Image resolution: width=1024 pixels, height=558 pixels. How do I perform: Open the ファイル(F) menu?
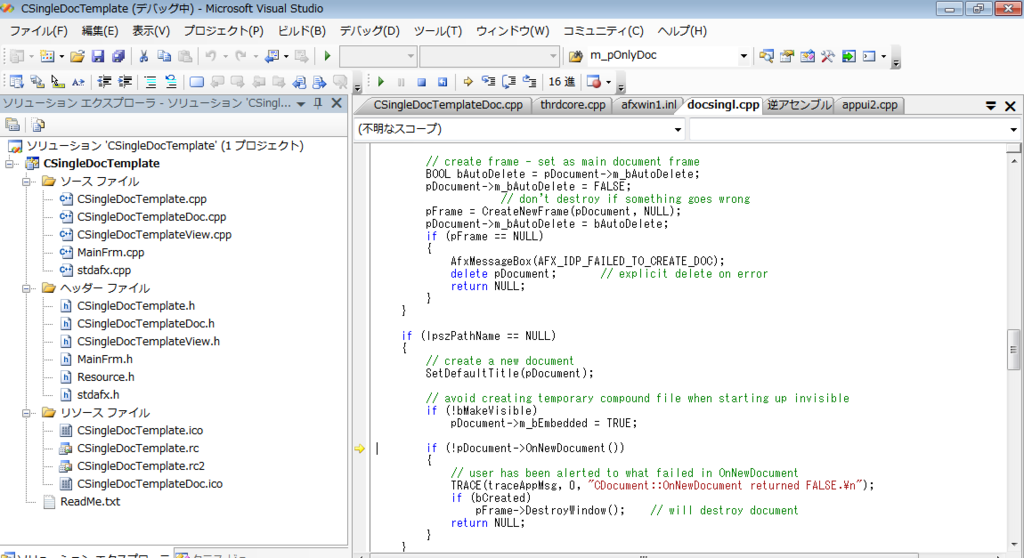click(x=39, y=31)
